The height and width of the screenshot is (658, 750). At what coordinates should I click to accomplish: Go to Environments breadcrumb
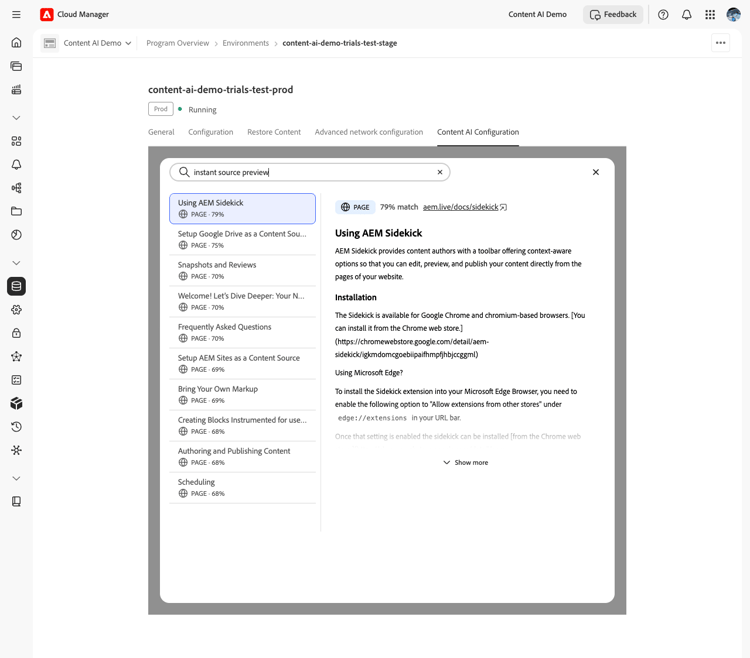tap(246, 43)
